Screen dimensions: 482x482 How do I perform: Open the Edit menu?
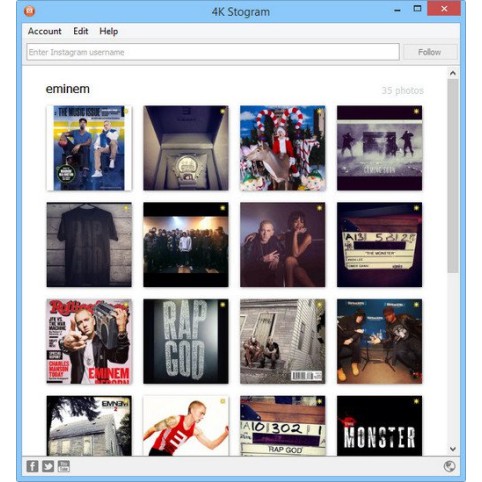[x=81, y=31]
